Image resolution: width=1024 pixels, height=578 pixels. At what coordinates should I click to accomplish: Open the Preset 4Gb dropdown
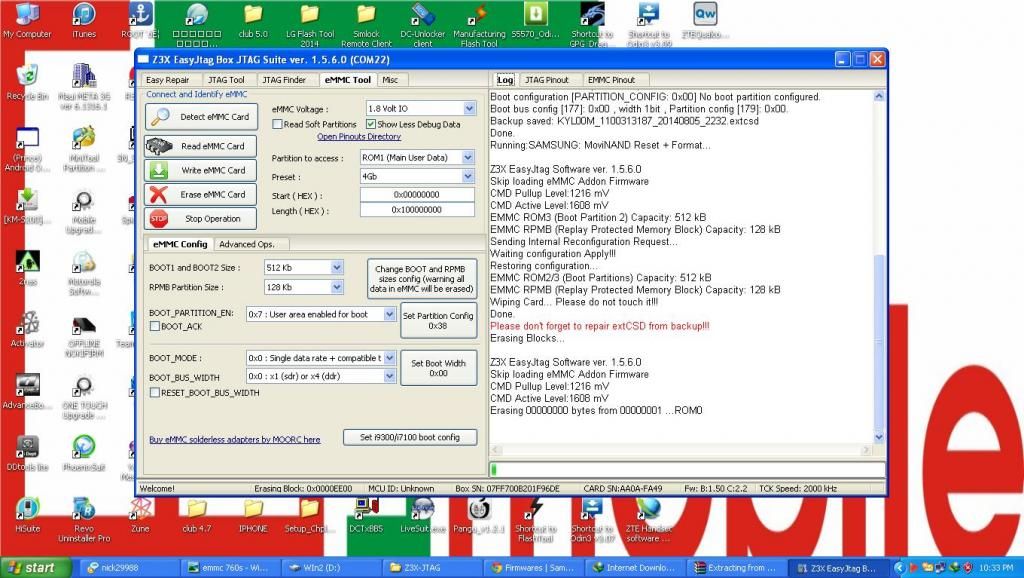468,176
